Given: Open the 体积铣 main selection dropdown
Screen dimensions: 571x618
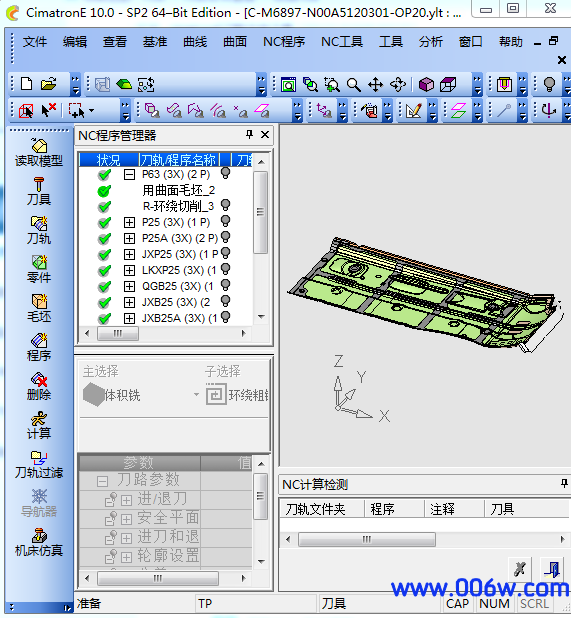Looking at the screenshot, I should 196,395.
